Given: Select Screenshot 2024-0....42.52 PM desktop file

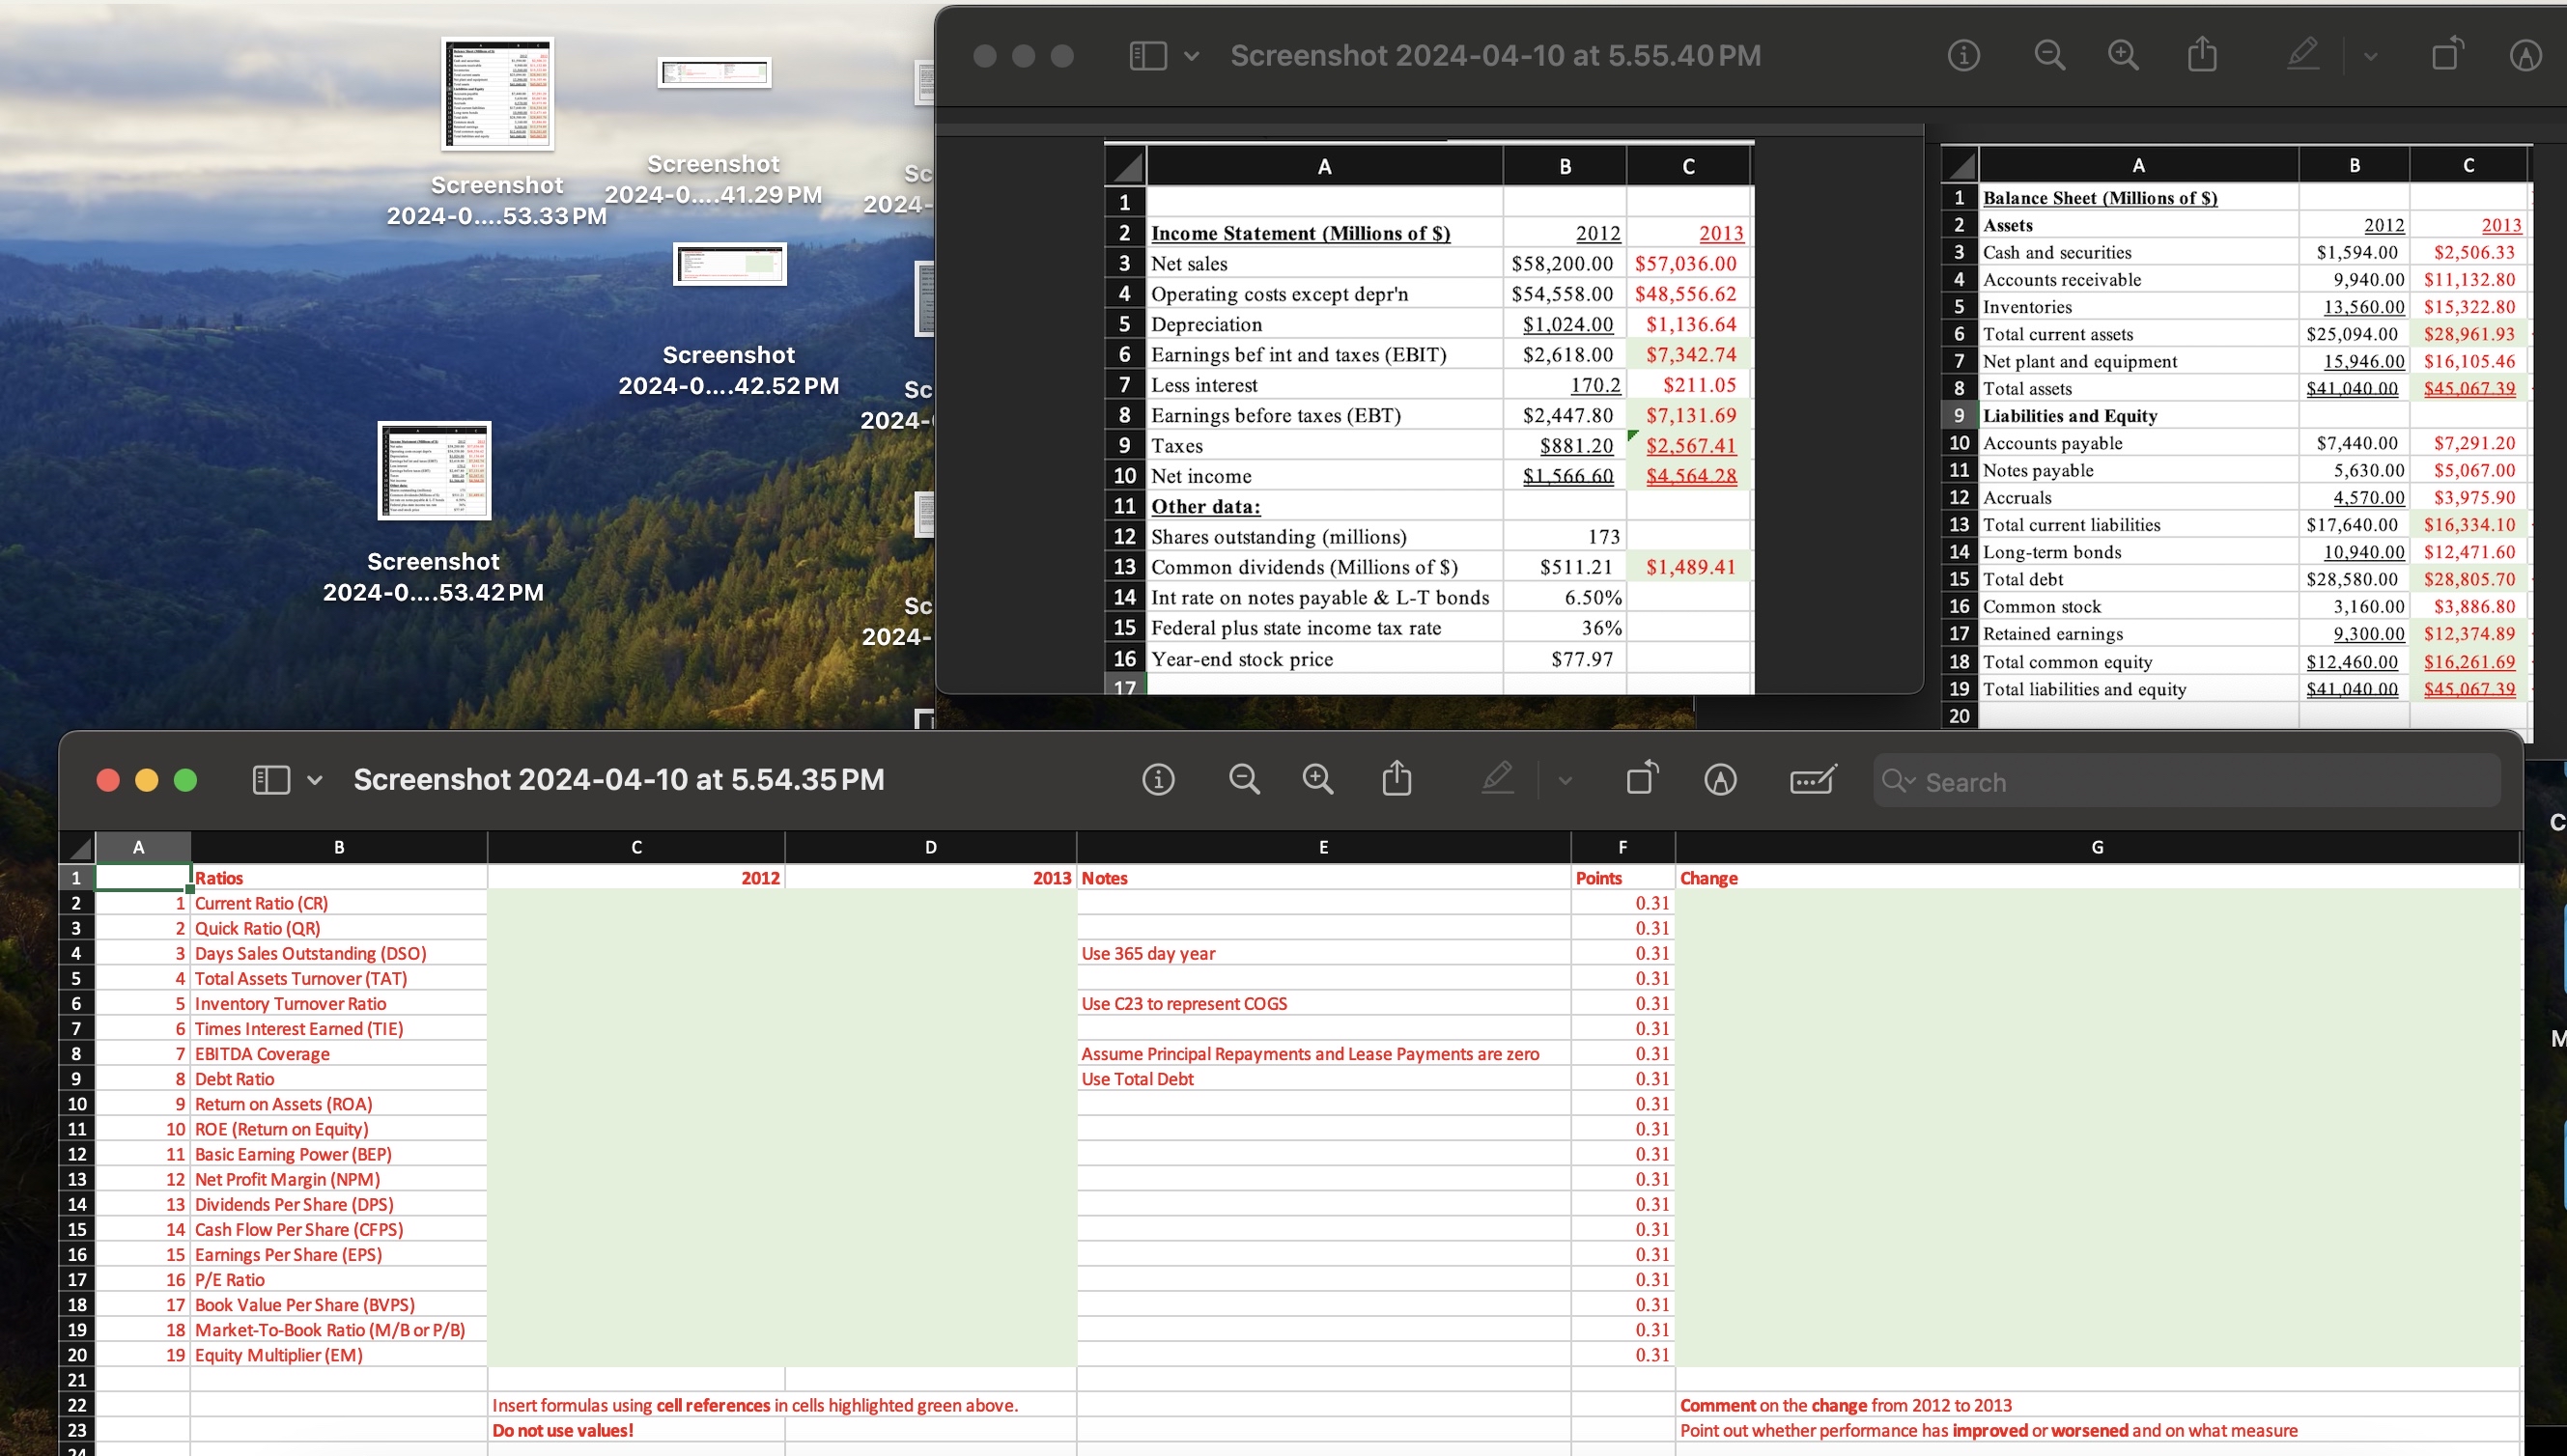Looking at the screenshot, I should (729, 264).
